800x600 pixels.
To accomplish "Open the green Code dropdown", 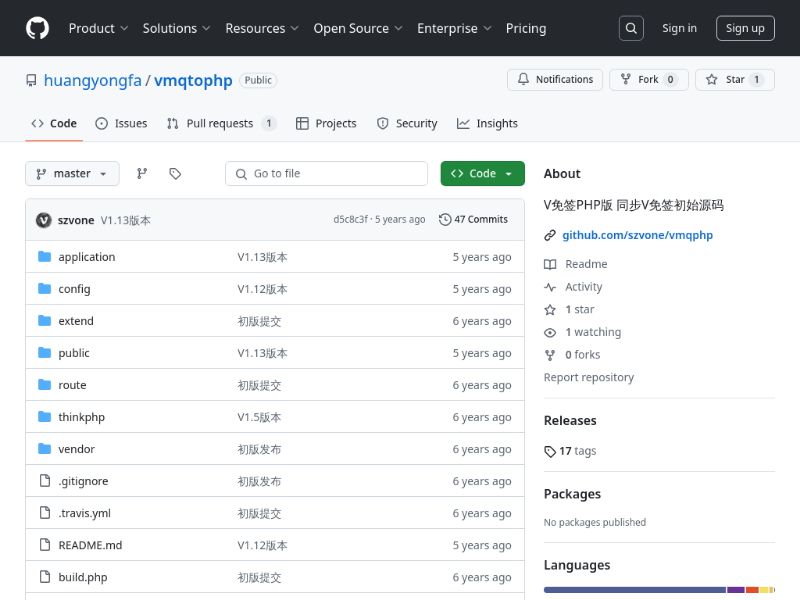I will tap(482, 174).
